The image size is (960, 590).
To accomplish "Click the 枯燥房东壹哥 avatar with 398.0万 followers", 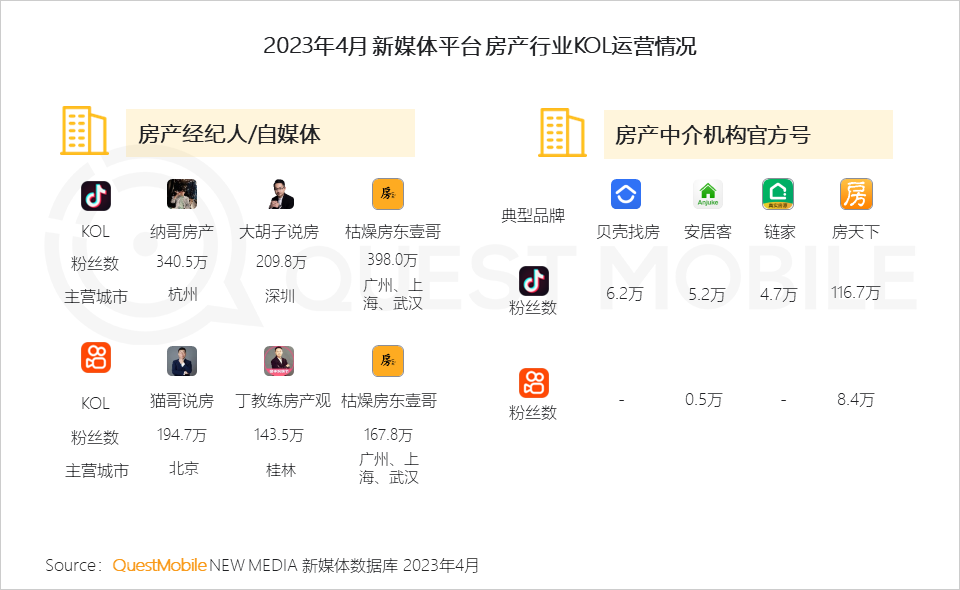I will [x=388, y=194].
